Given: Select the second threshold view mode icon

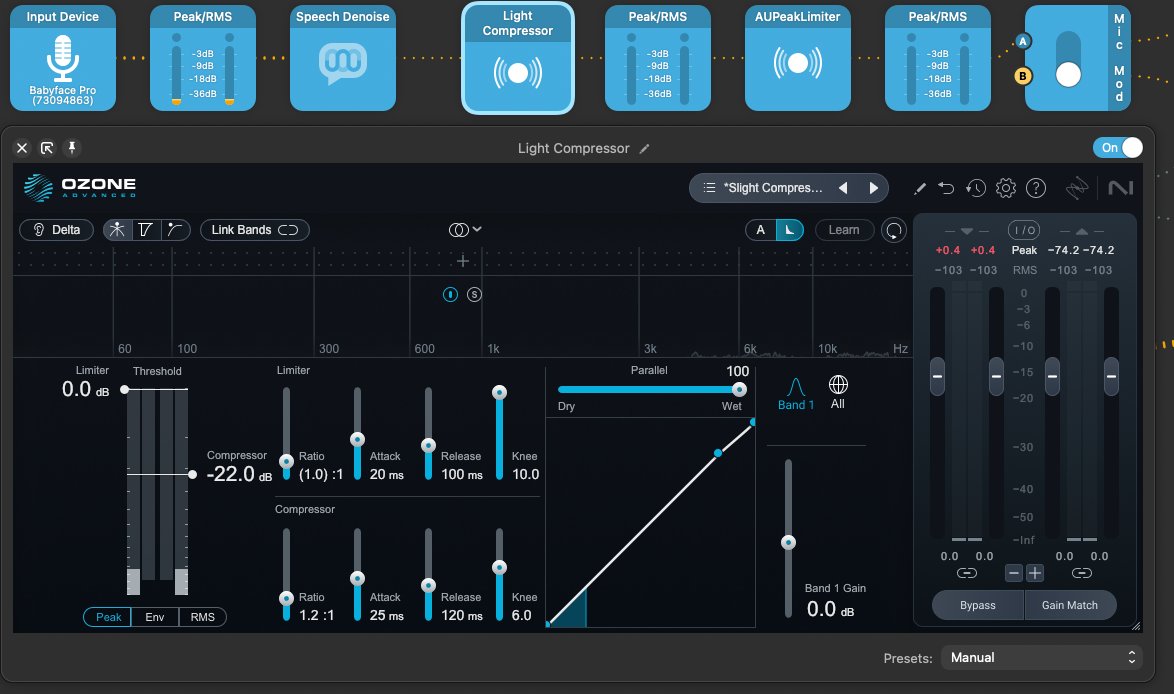Looking at the screenshot, I should pyautogui.click(x=146, y=230).
